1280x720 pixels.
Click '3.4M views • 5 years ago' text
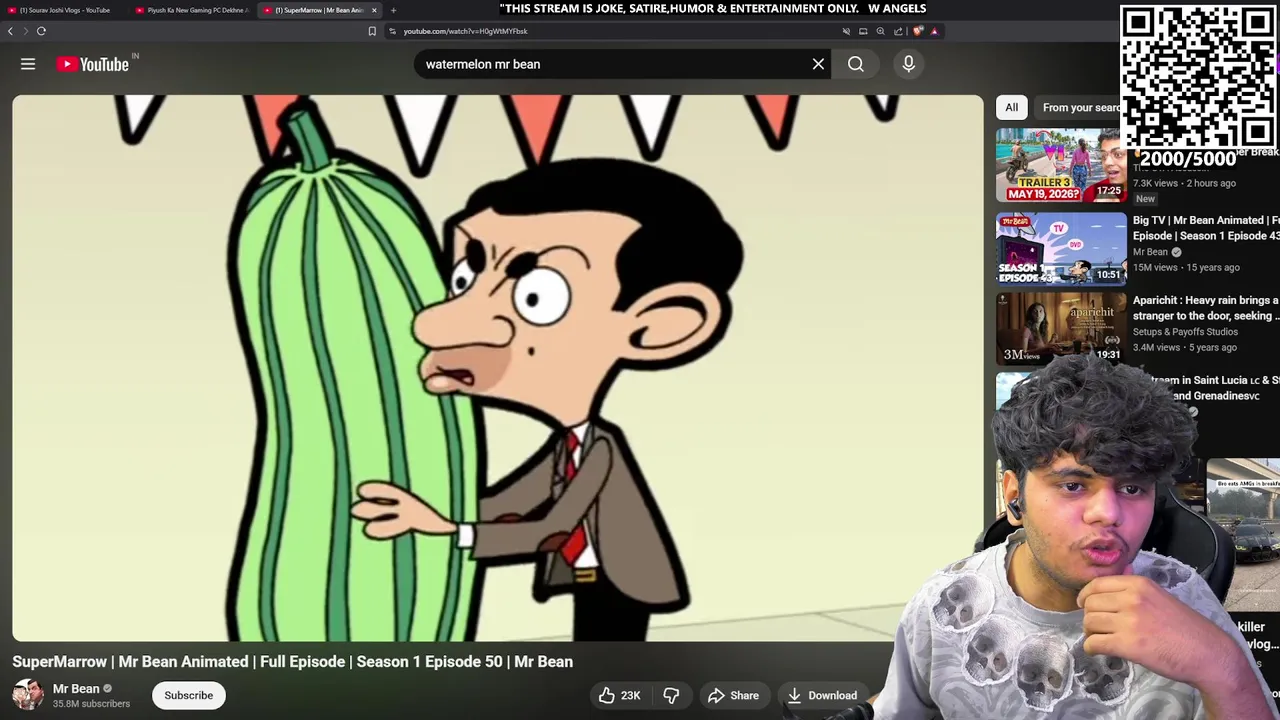pyautogui.click(x=1185, y=348)
